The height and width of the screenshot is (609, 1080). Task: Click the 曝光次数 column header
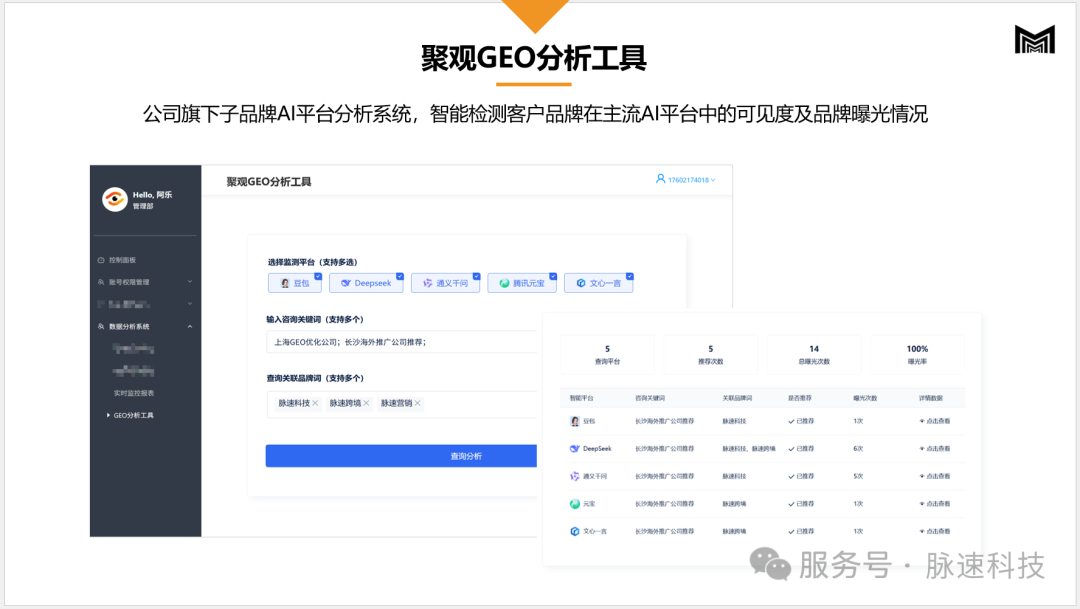865,398
